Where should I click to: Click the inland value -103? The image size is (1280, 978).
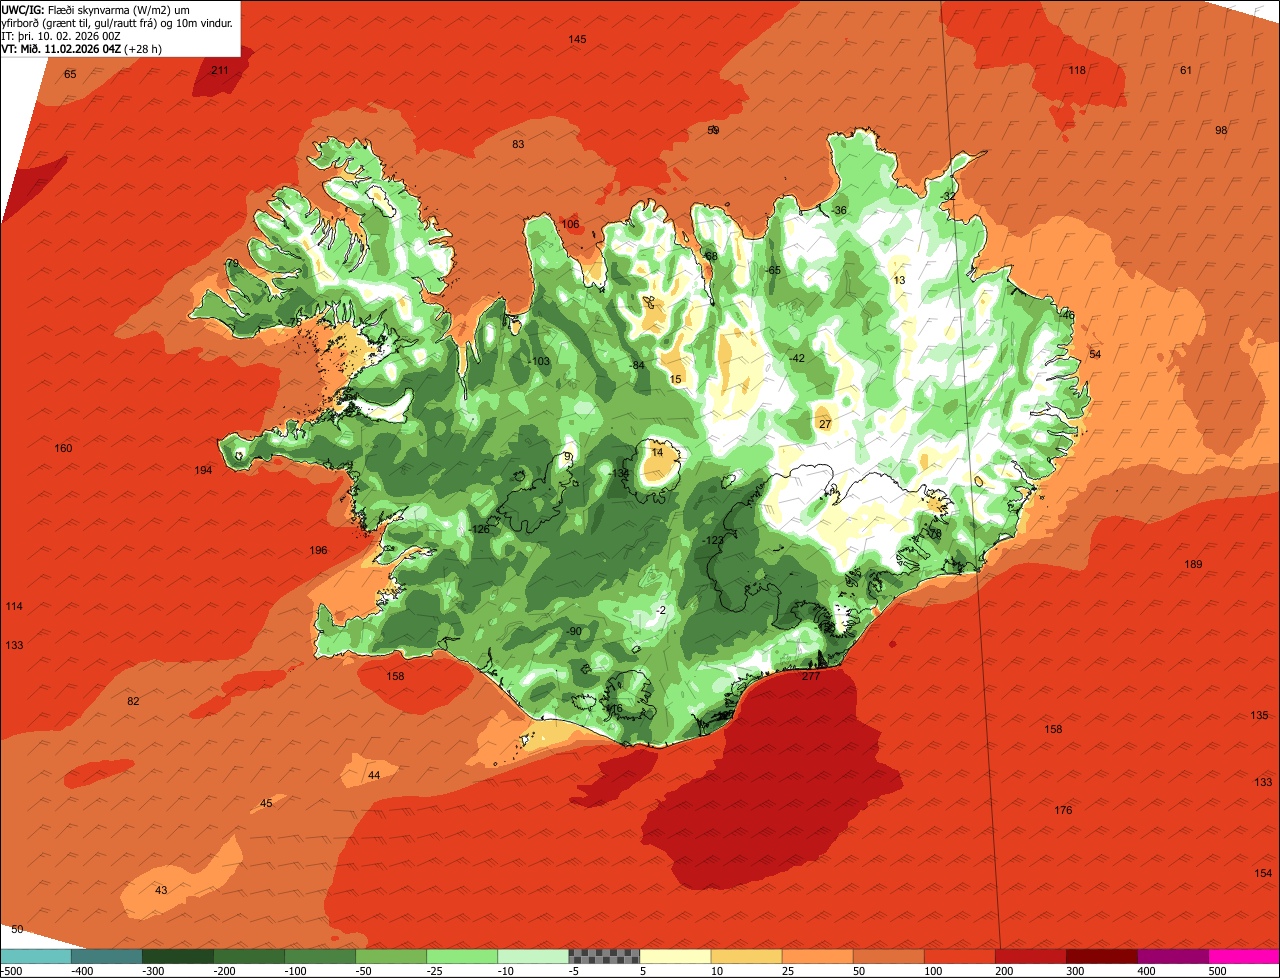pos(538,362)
